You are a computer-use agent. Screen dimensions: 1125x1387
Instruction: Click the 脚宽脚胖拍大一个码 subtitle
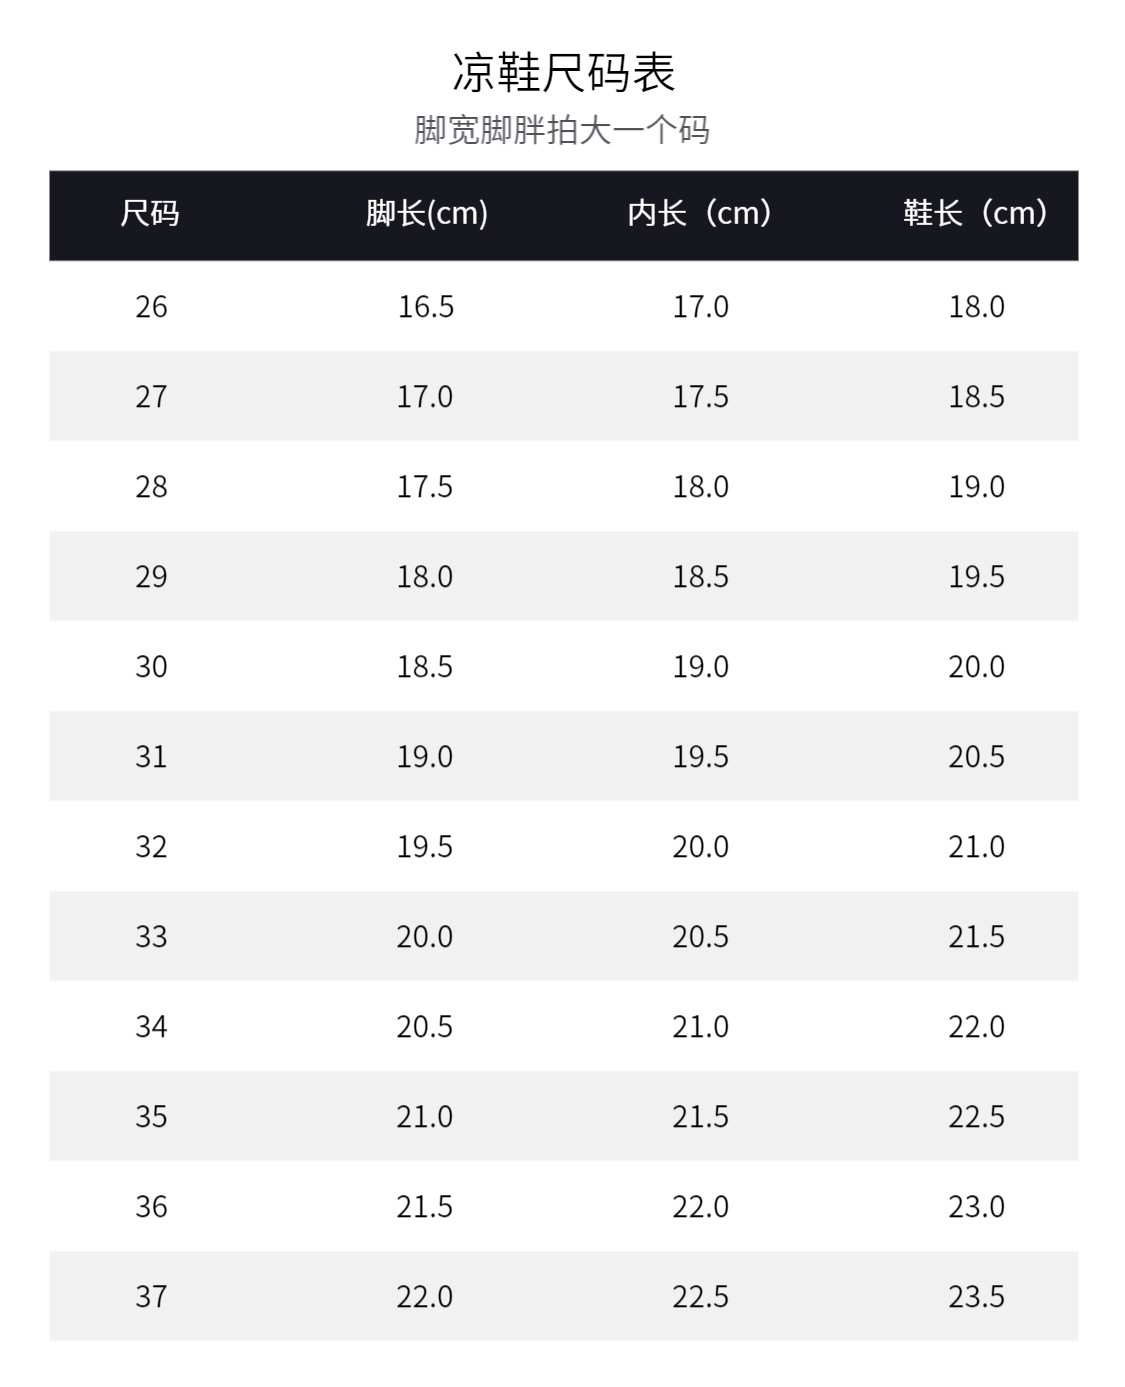pyautogui.click(x=562, y=130)
